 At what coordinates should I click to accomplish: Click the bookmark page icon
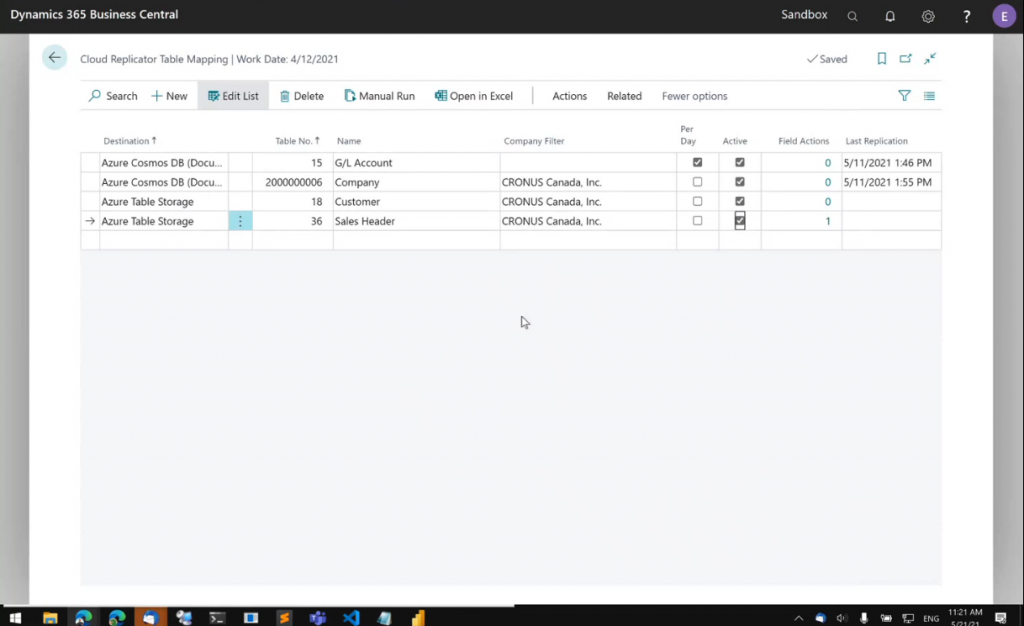pos(881,59)
